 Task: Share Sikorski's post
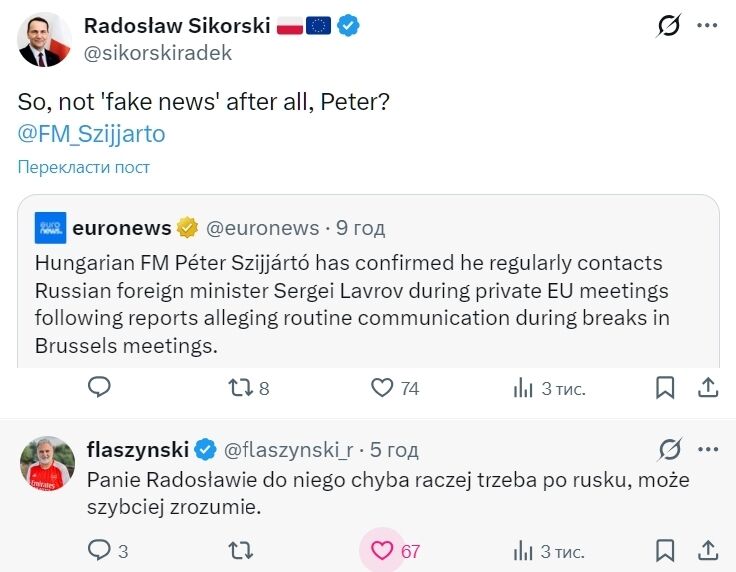coord(707,387)
